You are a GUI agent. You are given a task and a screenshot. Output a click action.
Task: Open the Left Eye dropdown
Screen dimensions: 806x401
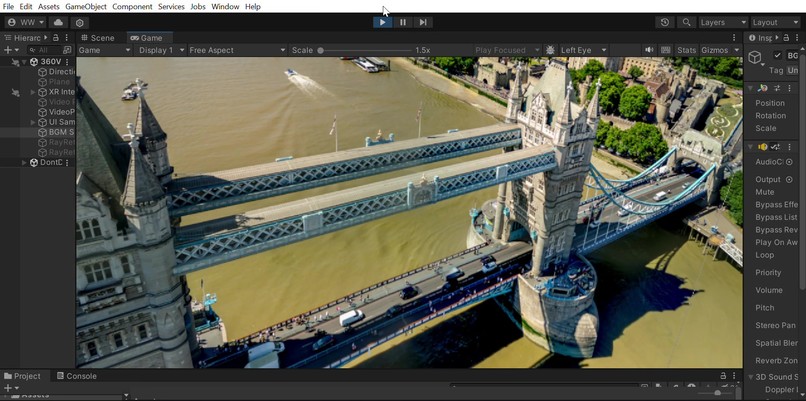(x=583, y=50)
